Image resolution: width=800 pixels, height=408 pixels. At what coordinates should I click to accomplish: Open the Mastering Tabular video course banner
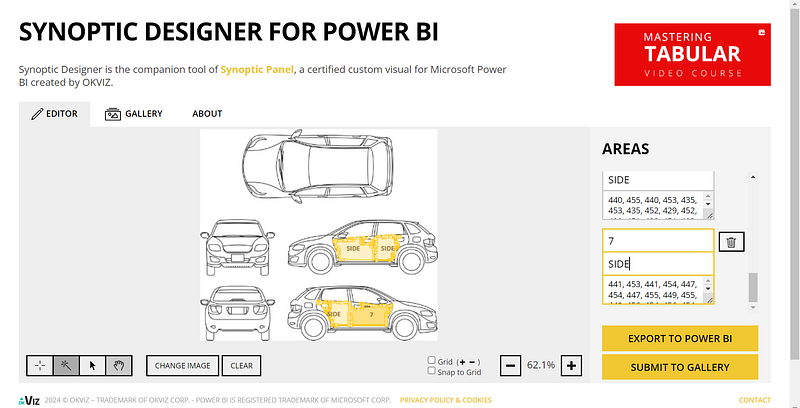[692, 55]
